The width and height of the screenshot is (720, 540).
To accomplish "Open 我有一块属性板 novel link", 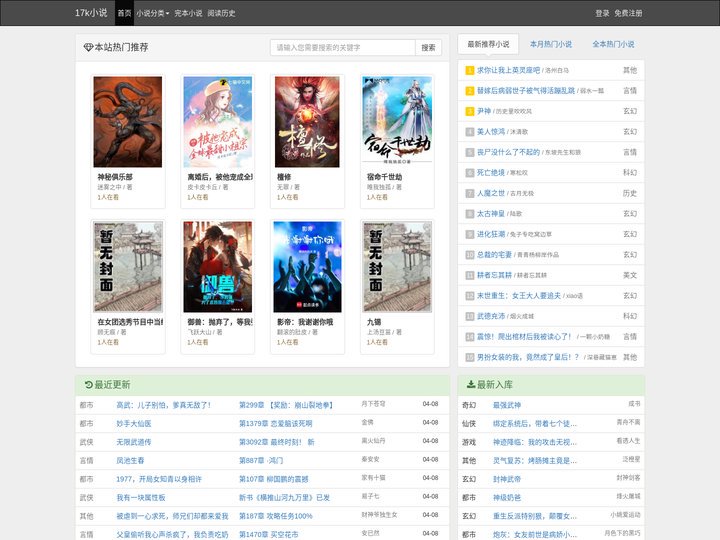I will click(x=141, y=498).
